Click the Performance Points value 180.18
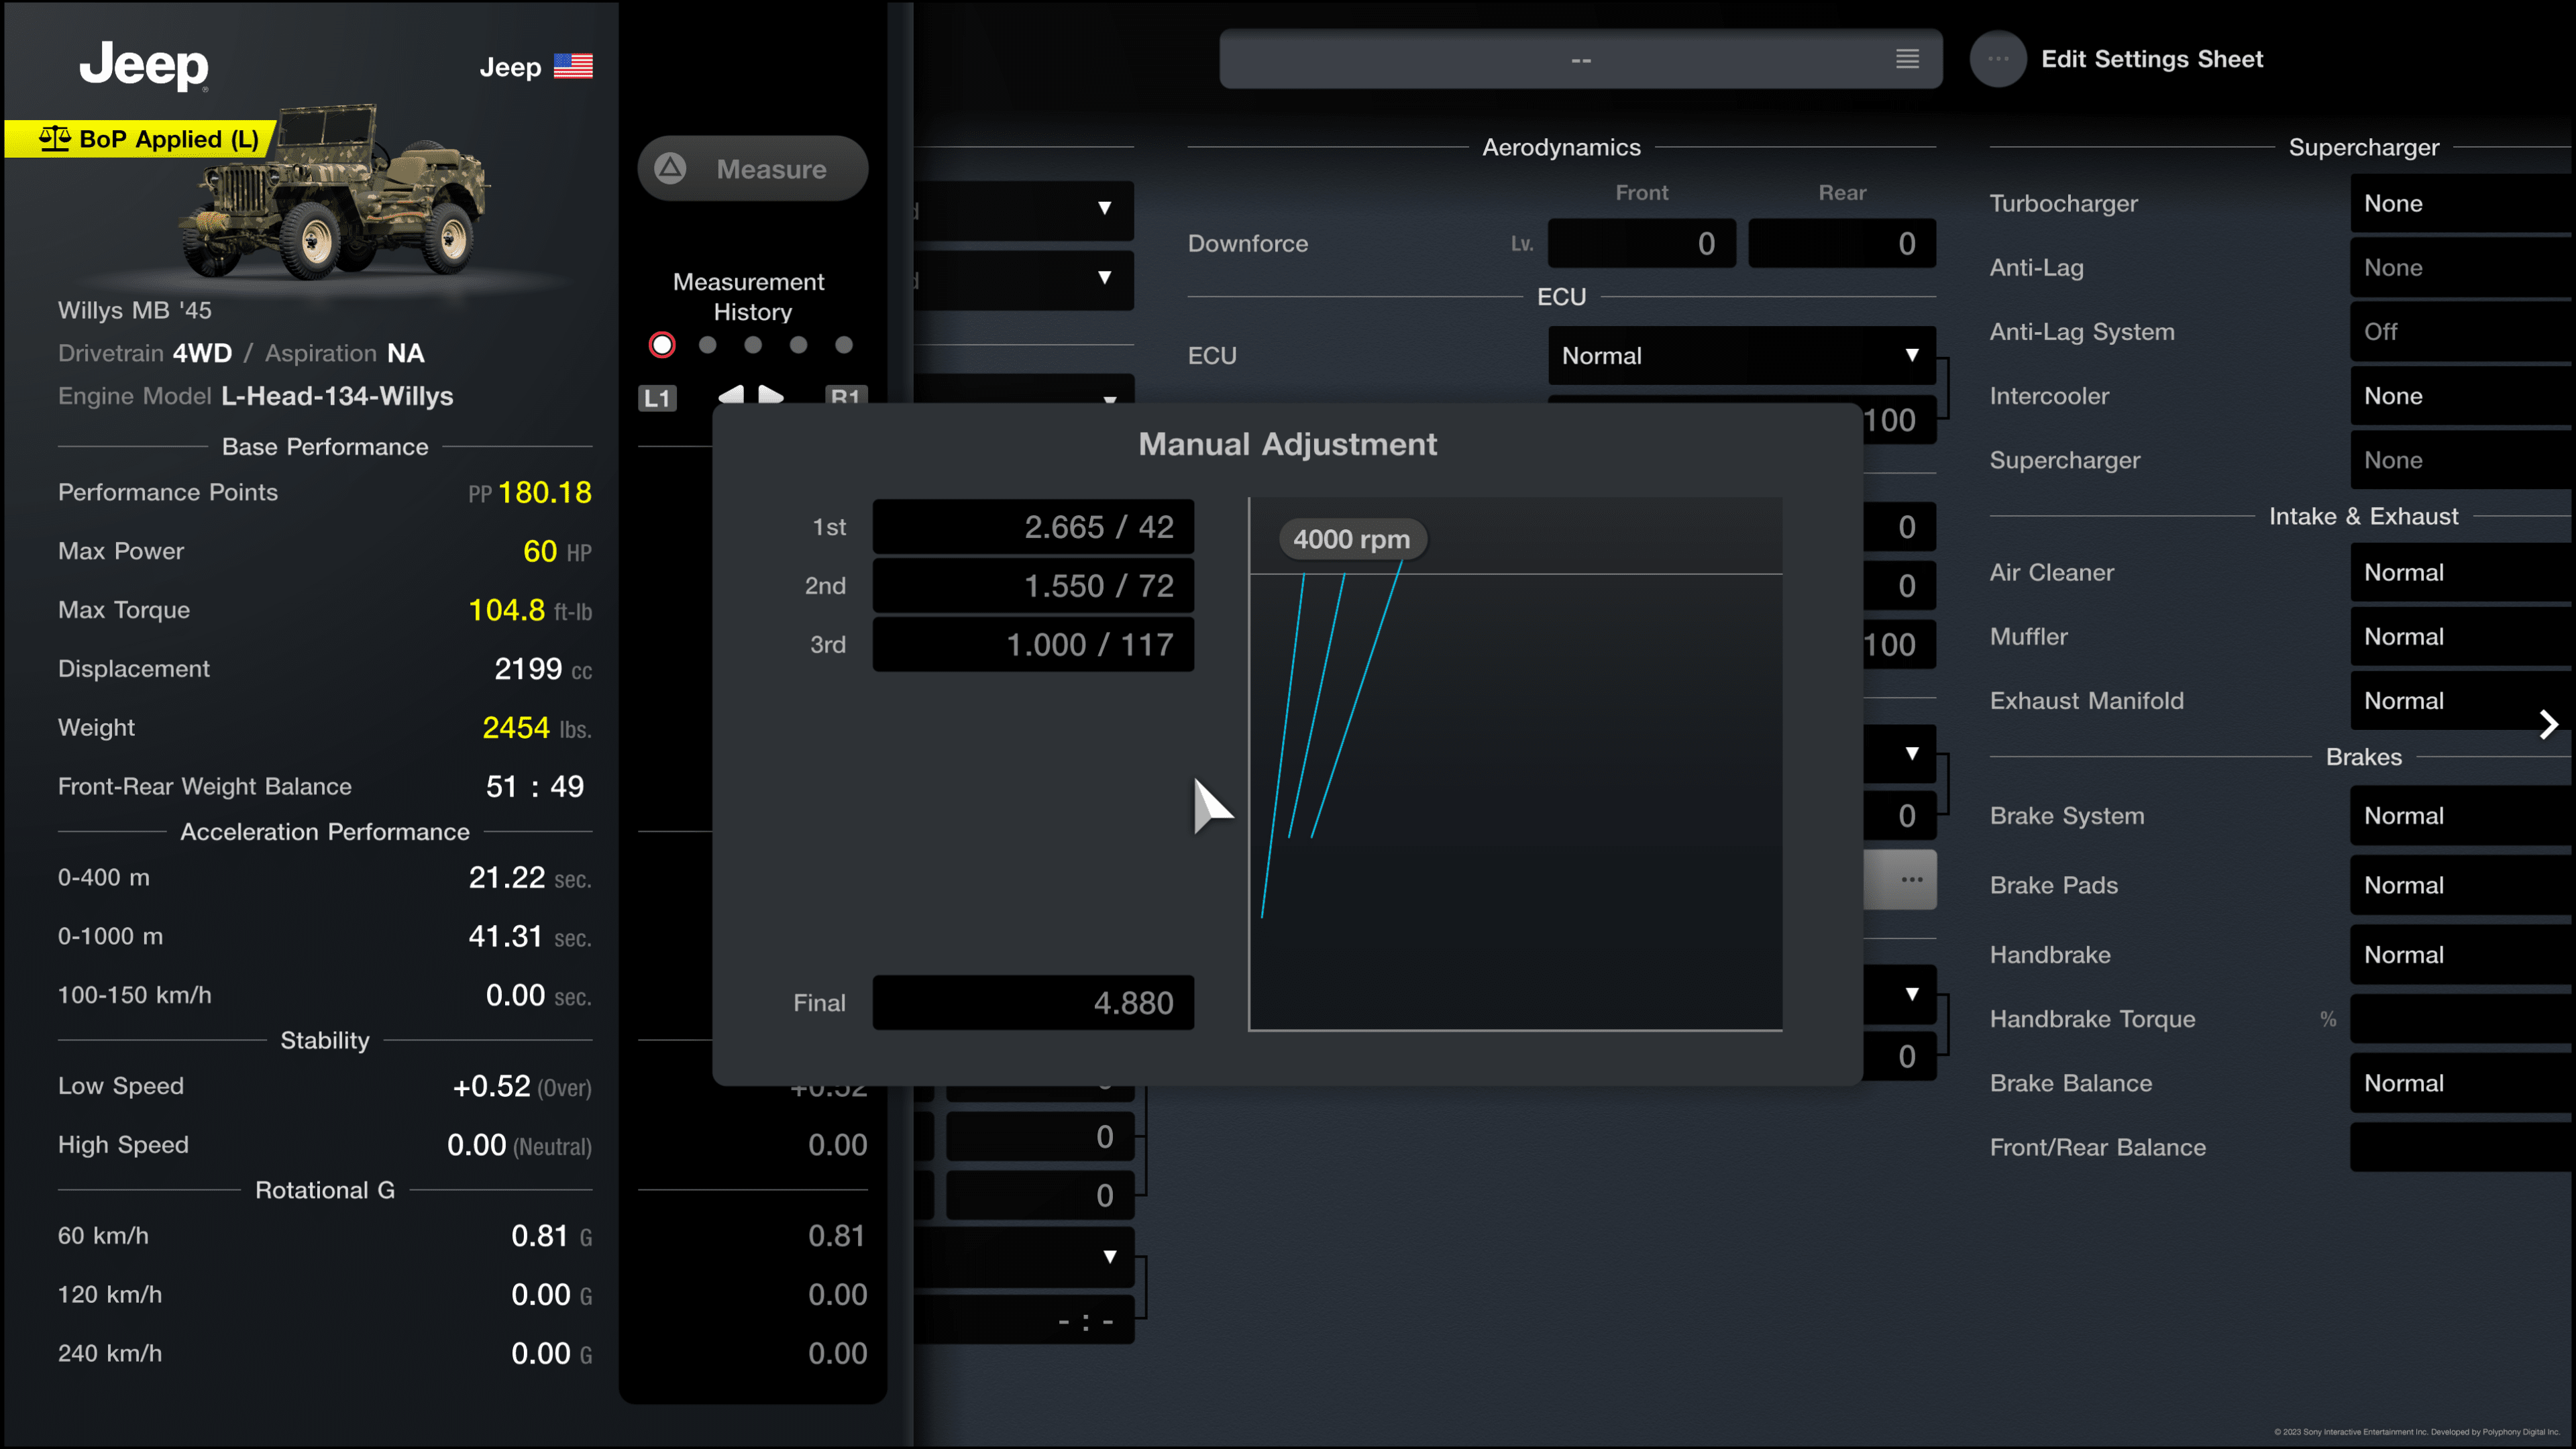Viewport: 2576px width, 1449px height. point(544,492)
